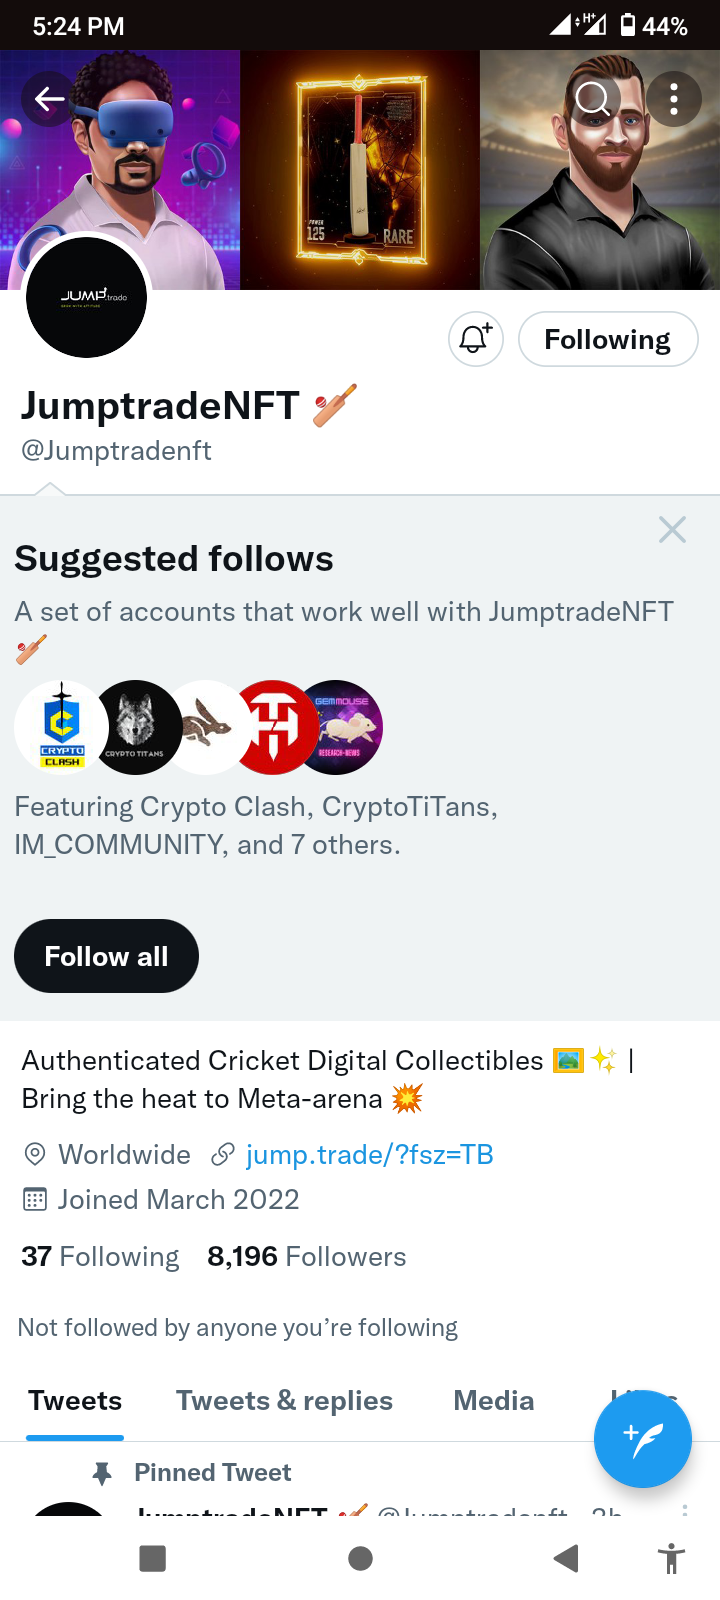Open the Media tab
This screenshot has height=1600, width=720.
coord(493,1401)
